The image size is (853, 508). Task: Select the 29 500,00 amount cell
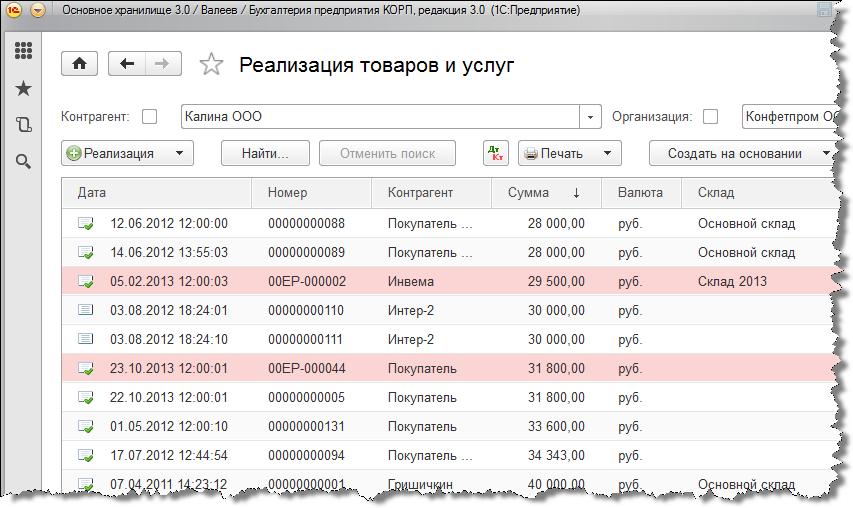coord(556,281)
